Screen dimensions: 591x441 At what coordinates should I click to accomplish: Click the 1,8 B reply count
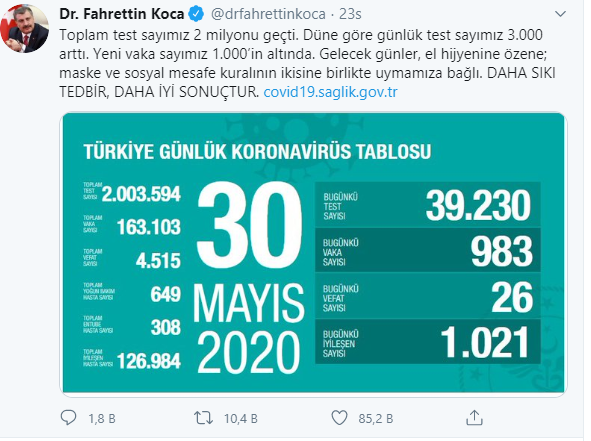pyautogui.click(x=102, y=419)
